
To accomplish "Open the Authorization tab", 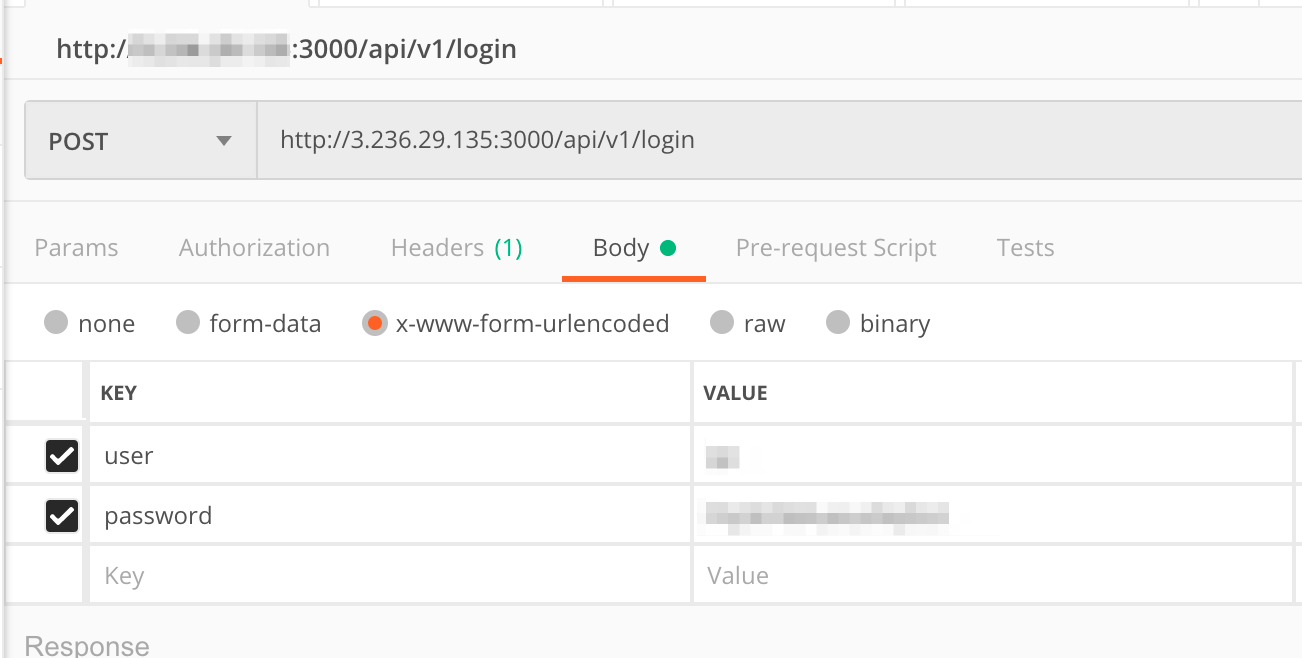I will (254, 248).
